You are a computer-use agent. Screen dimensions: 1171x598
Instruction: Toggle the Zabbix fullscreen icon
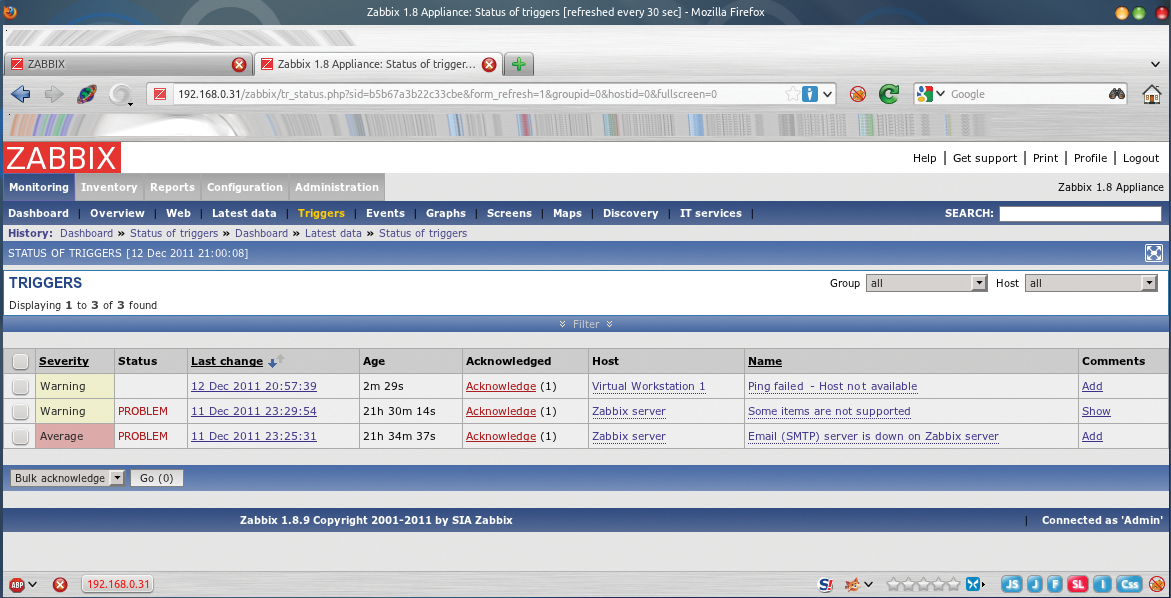[1154, 253]
